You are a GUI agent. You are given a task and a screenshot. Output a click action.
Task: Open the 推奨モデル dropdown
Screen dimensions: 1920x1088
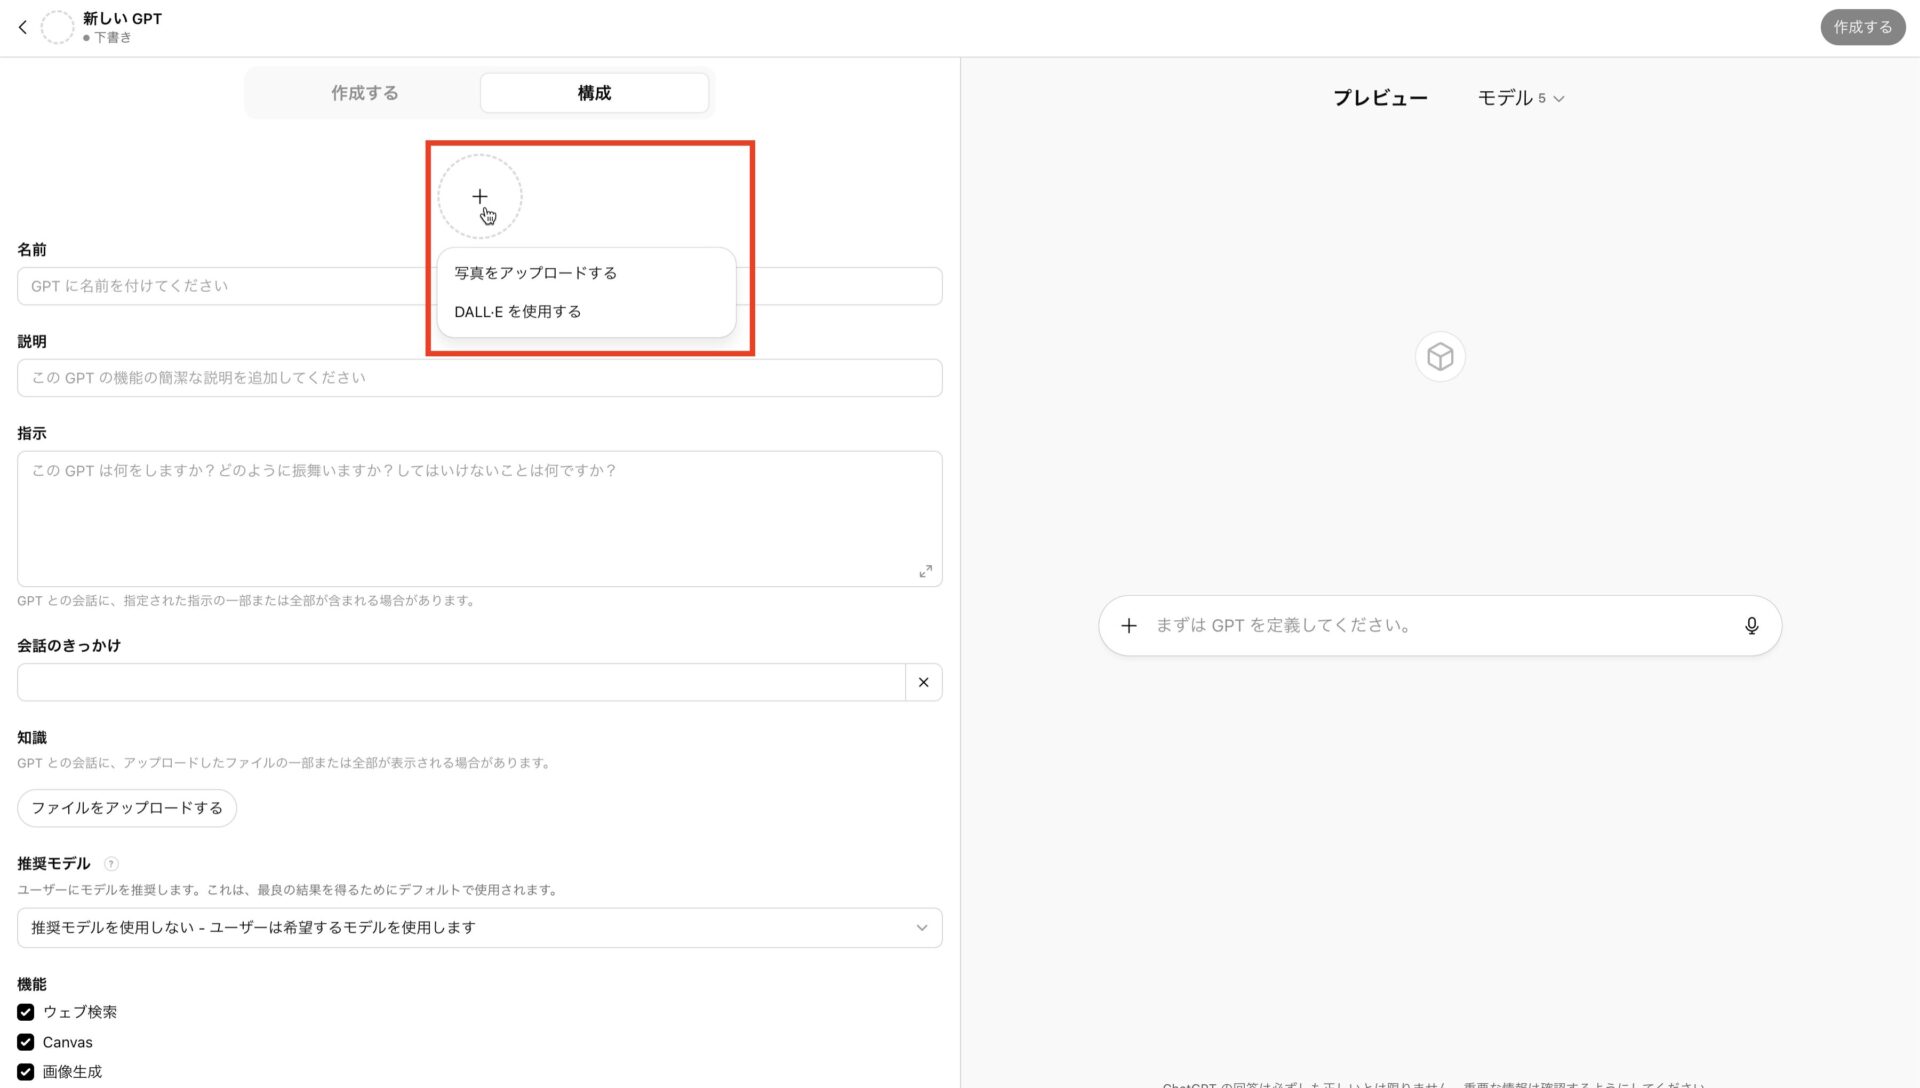pyautogui.click(x=479, y=927)
